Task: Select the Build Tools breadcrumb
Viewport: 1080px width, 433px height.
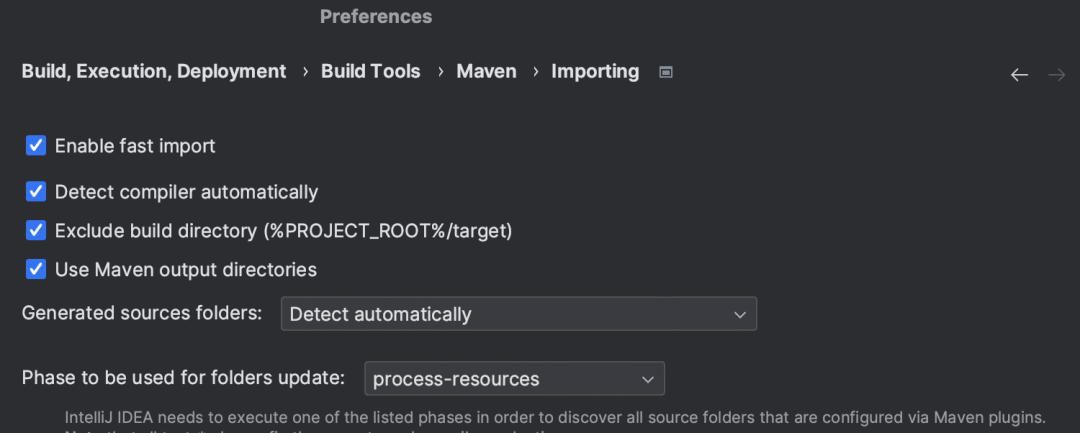Action: coord(371,72)
